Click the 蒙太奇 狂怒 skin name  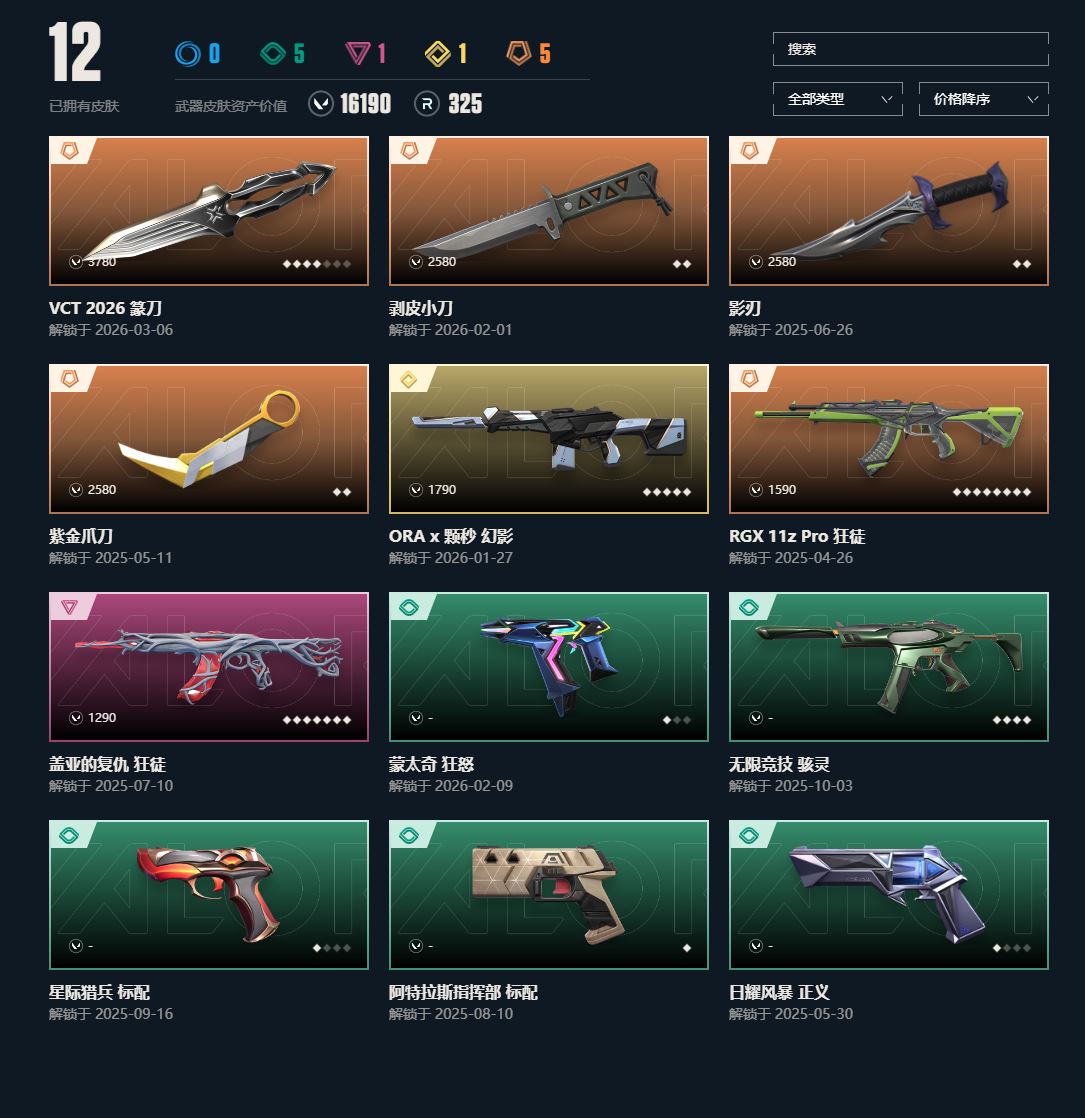(x=431, y=764)
